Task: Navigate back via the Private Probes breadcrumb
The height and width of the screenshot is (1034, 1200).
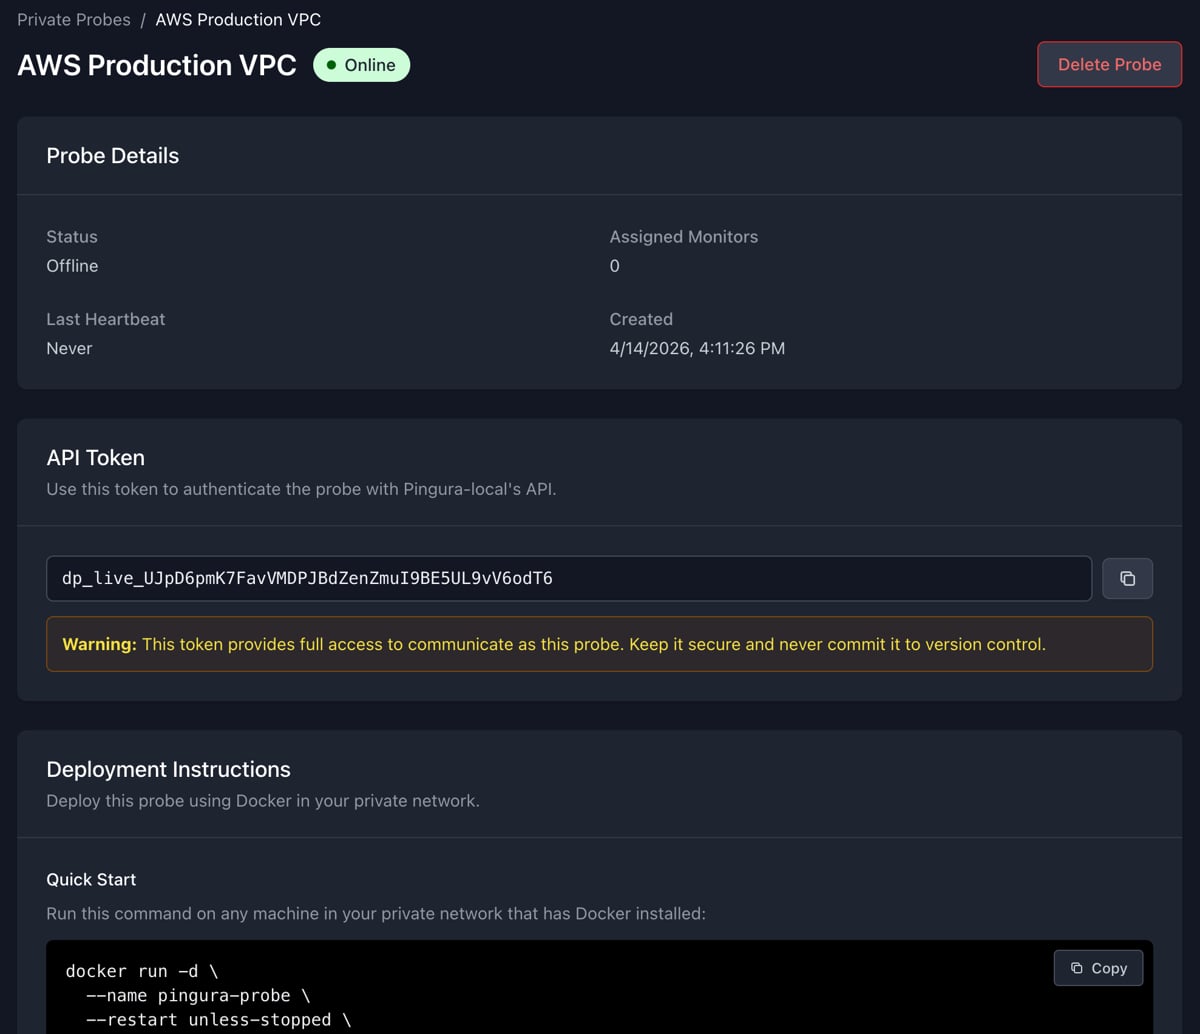Action: click(x=73, y=19)
